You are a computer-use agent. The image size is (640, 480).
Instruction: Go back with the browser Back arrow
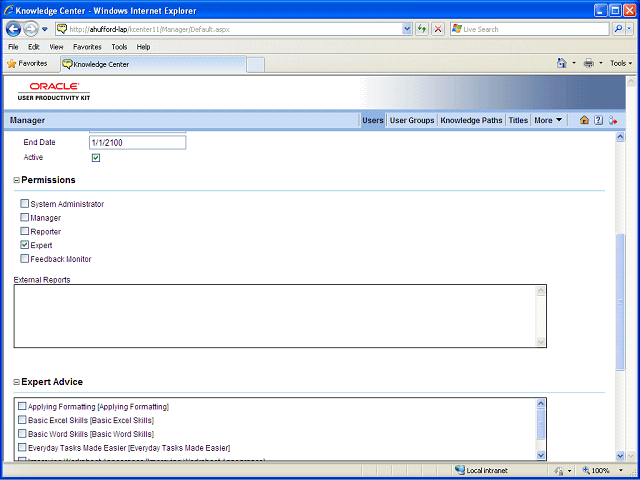coord(13,29)
